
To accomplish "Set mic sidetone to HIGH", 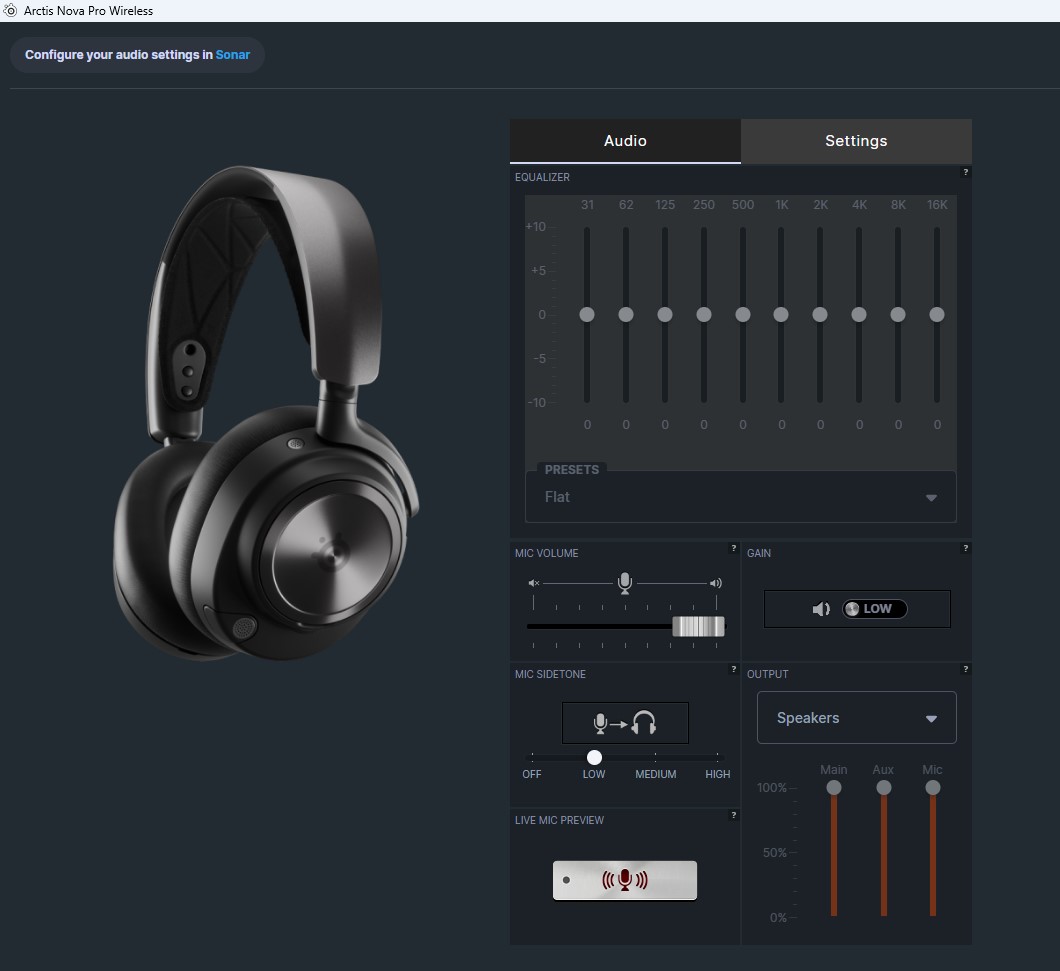I will [717, 758].
